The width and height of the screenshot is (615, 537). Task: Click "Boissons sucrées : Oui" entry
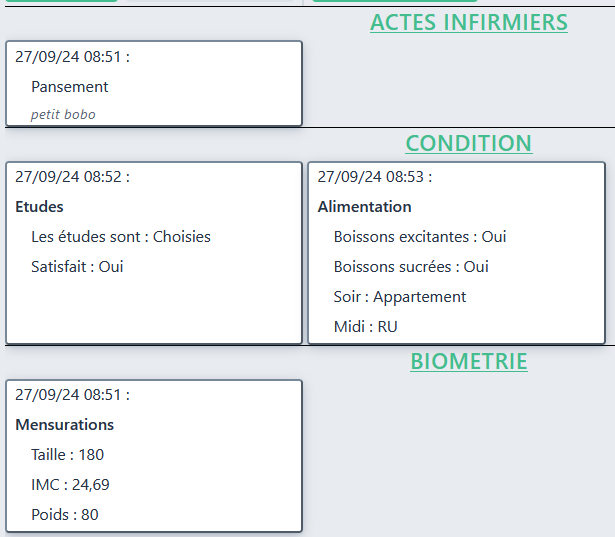[x=411, y=267]
